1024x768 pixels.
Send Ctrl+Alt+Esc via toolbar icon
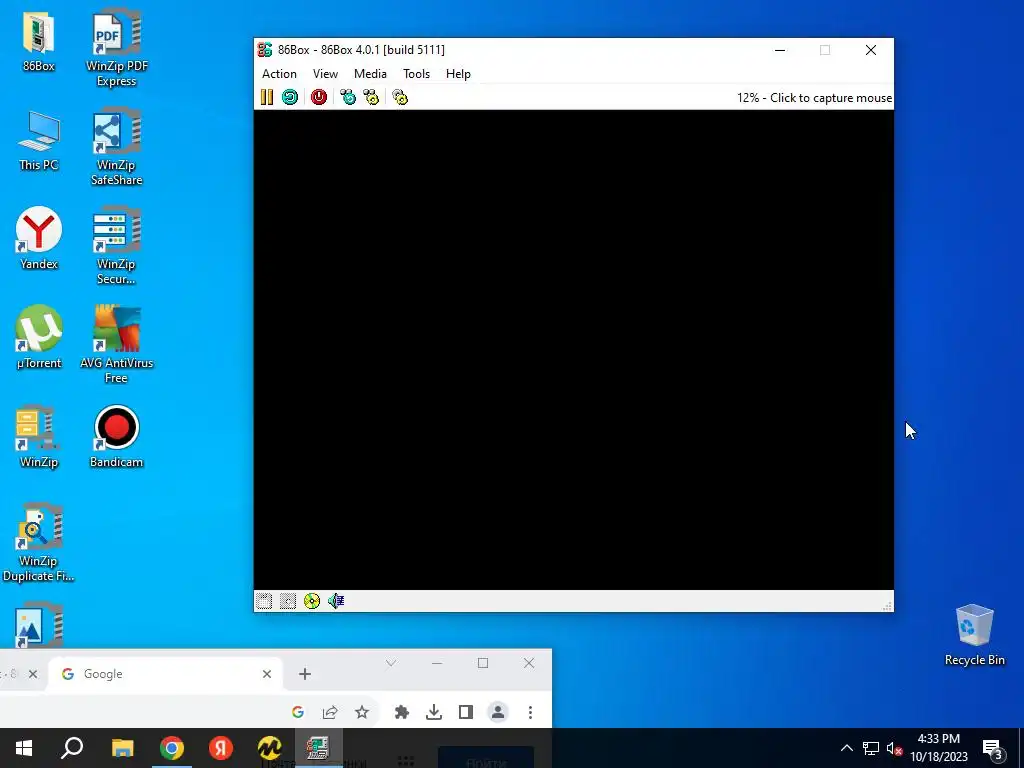(x=371, y=97)
